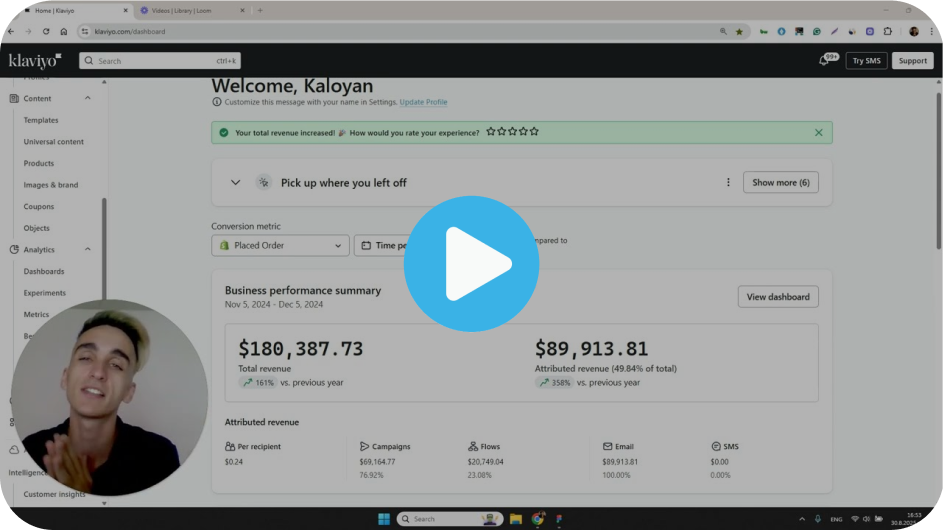This screenshot has height=530, width=944.
Task: Open the three-dot menu beside Show more
Action: pos(728,183)
